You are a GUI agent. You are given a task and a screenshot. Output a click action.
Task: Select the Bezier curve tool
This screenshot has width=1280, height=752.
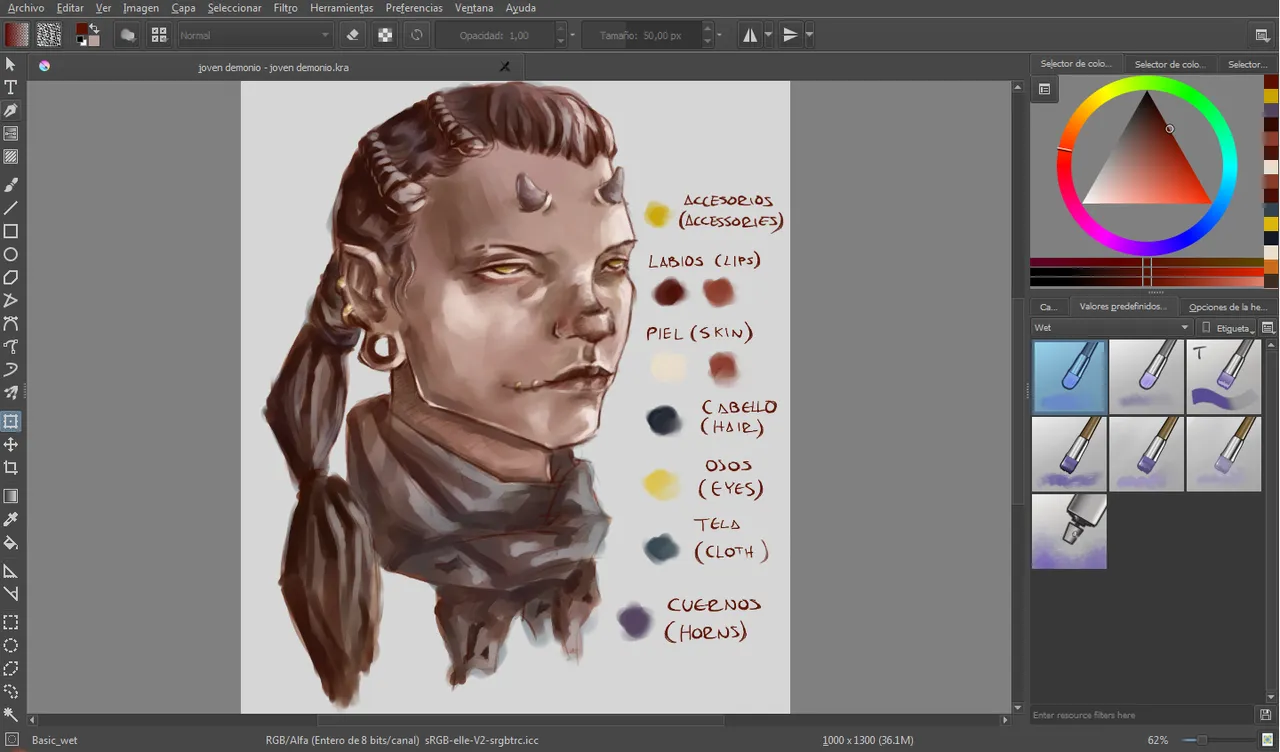(x=11, y=323)
